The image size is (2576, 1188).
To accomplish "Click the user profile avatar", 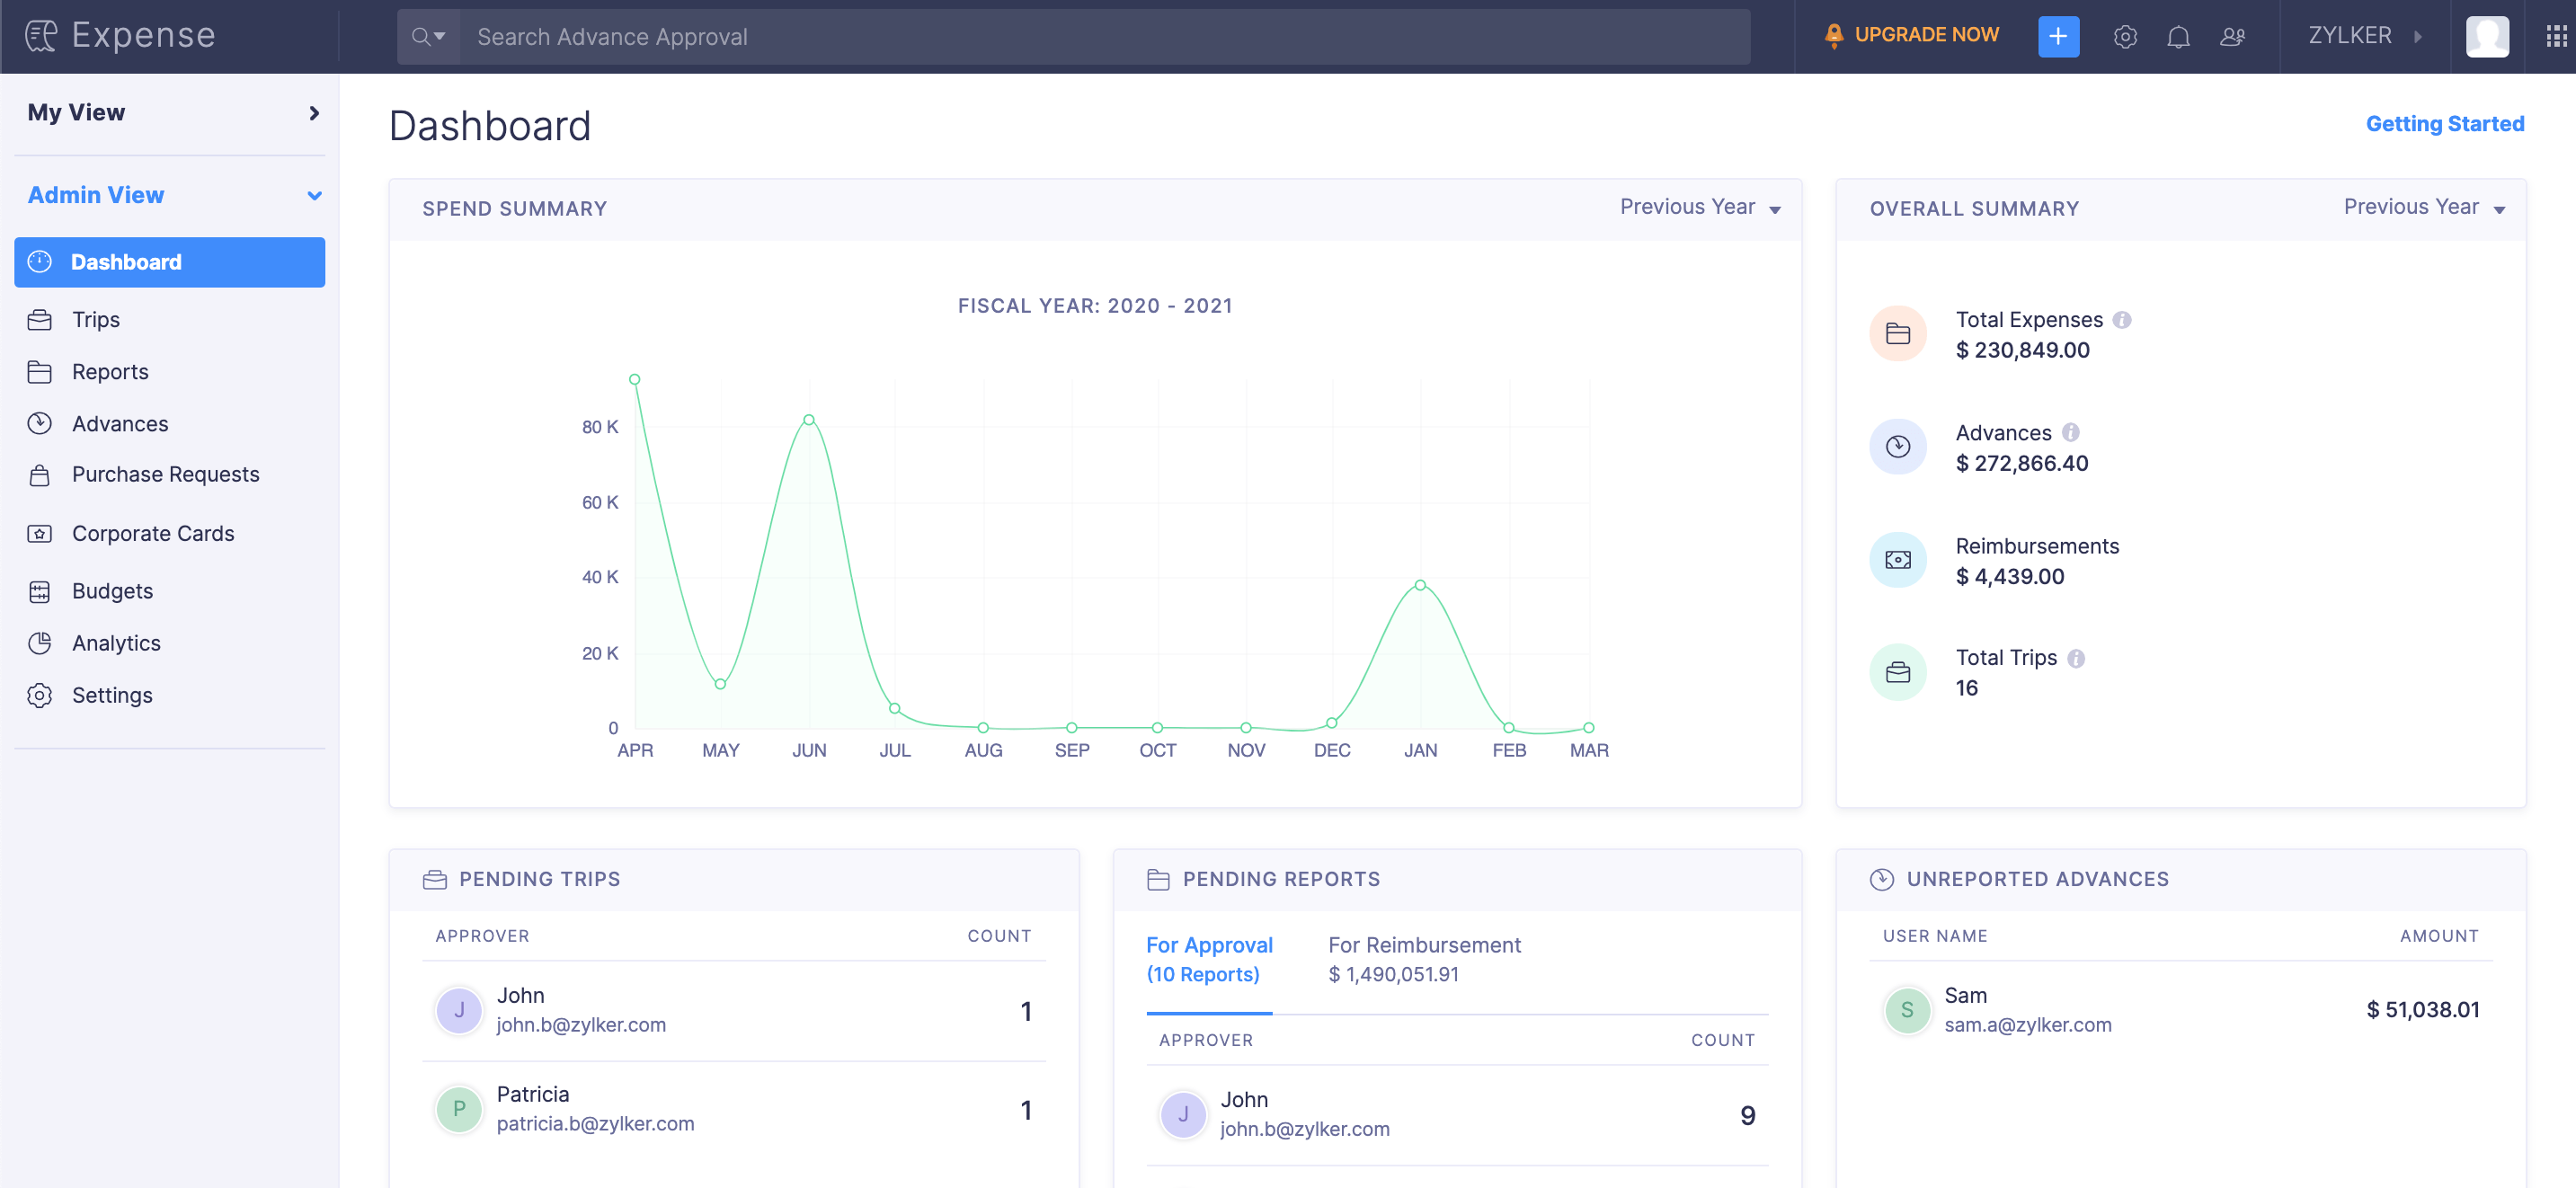I will tap(2486, 37).
